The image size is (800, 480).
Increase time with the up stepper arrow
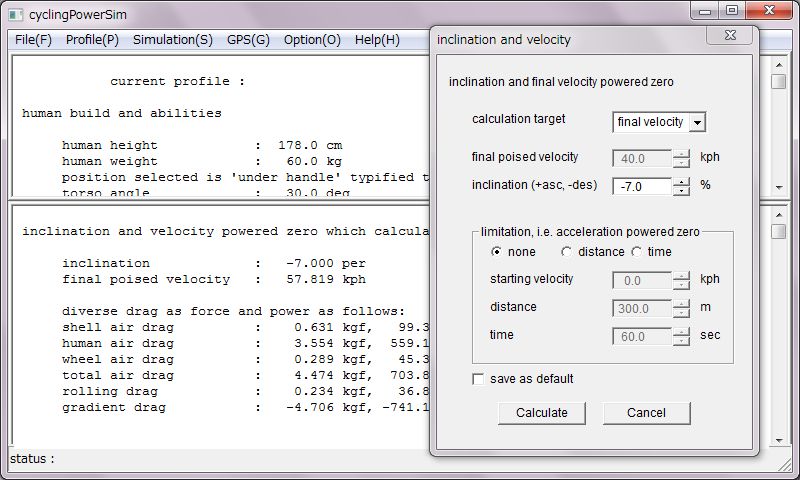681,332
